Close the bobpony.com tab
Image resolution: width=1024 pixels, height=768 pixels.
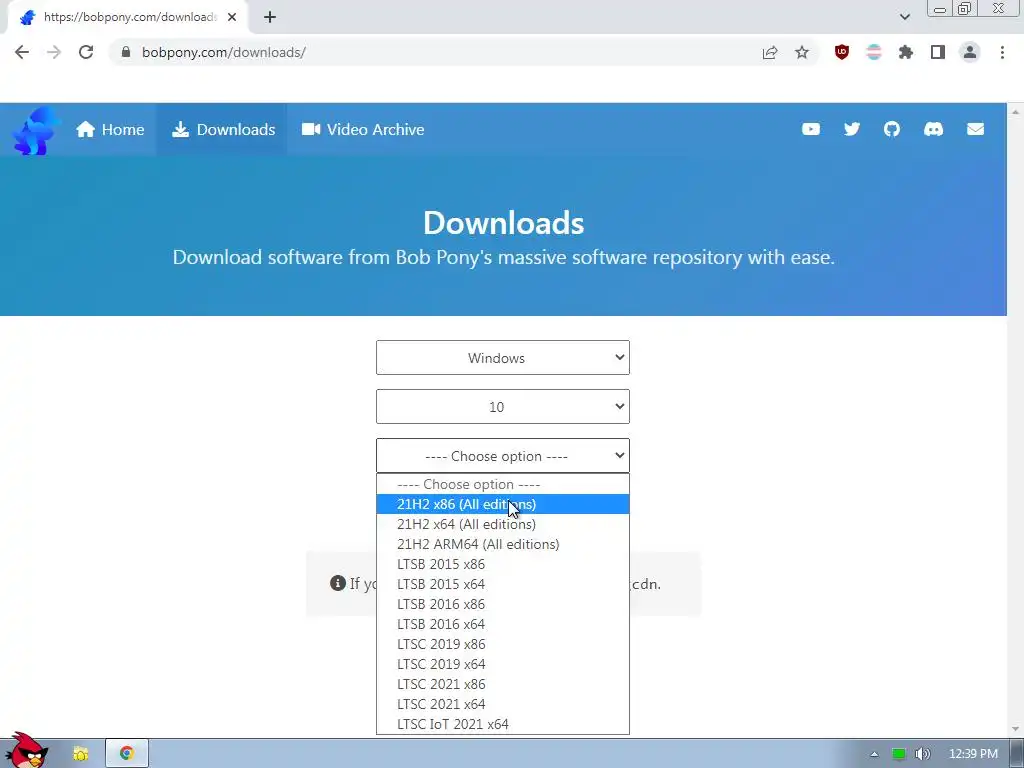[232, 17]
